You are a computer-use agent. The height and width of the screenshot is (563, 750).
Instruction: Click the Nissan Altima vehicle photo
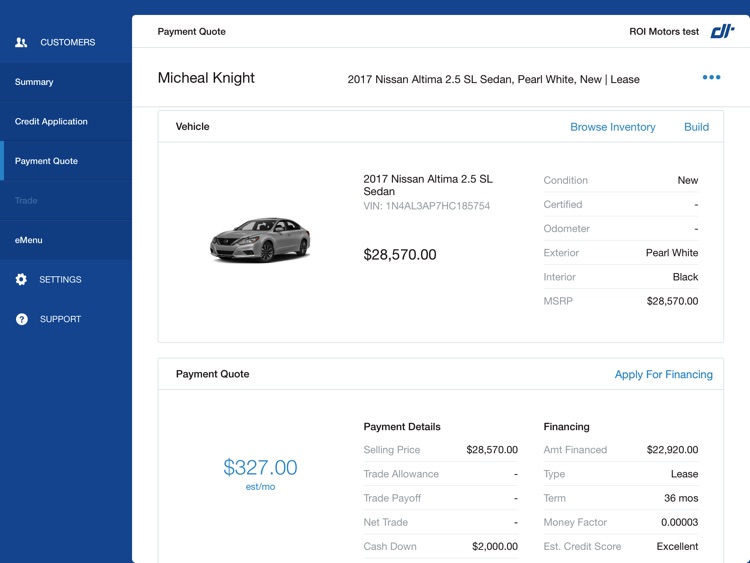(x=260, y=240)
